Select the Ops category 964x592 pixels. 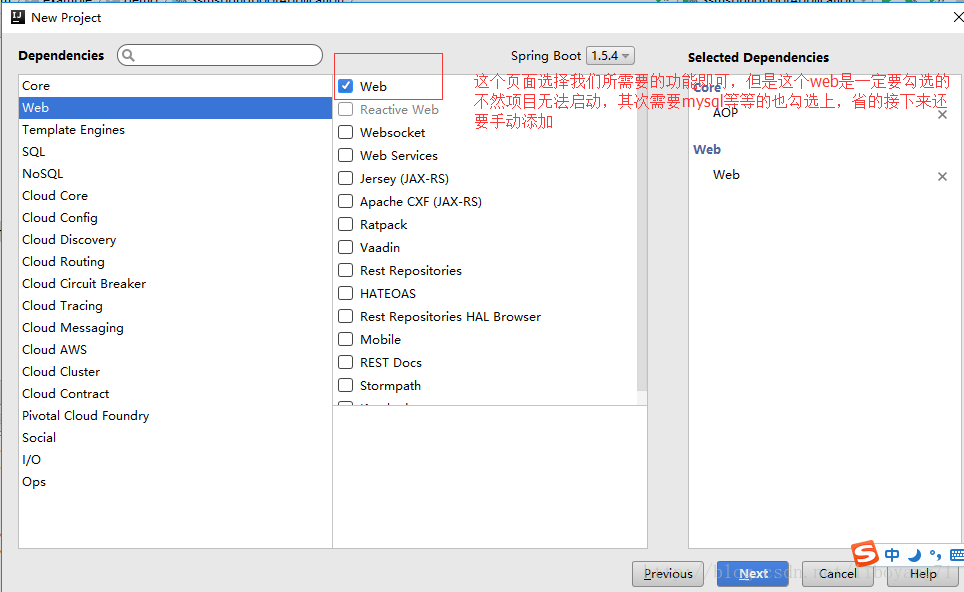(x=175, y=482)
